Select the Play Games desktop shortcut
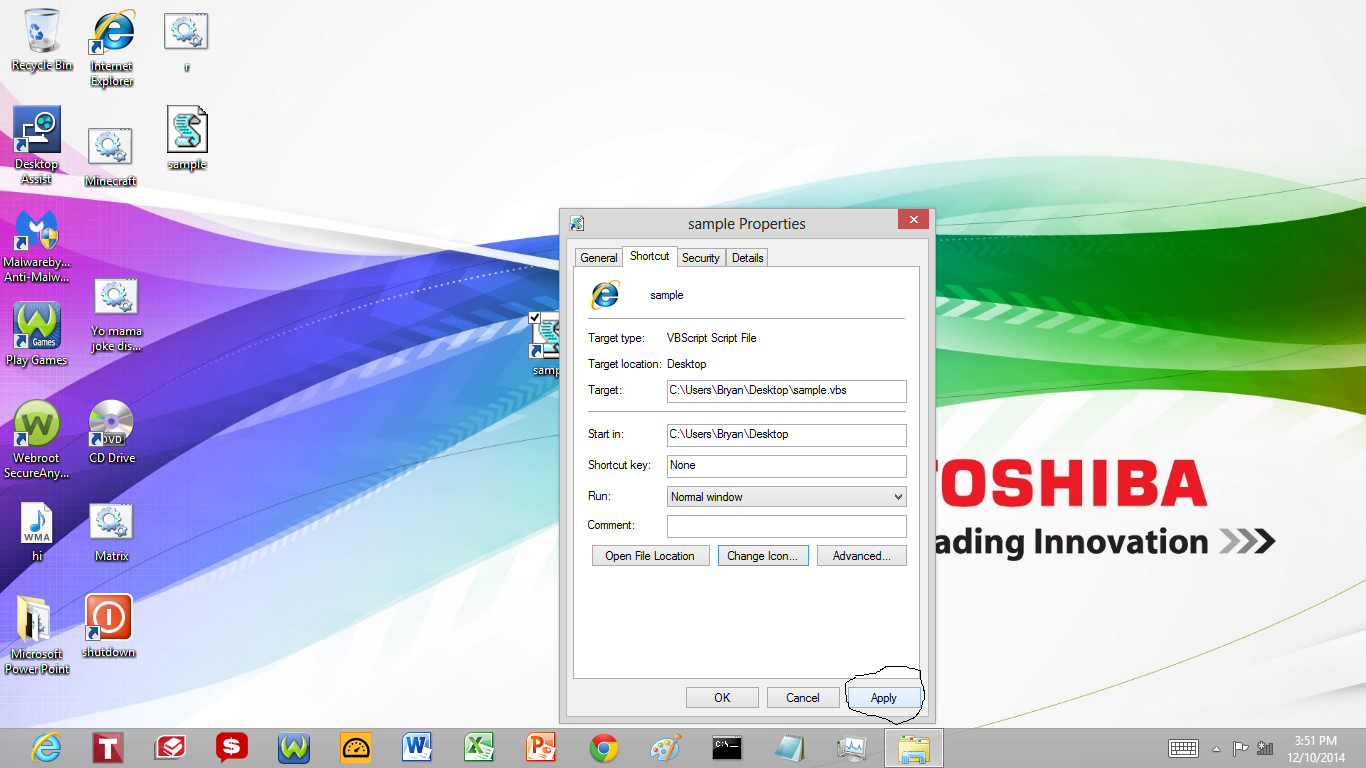 [x=37, y=335]
